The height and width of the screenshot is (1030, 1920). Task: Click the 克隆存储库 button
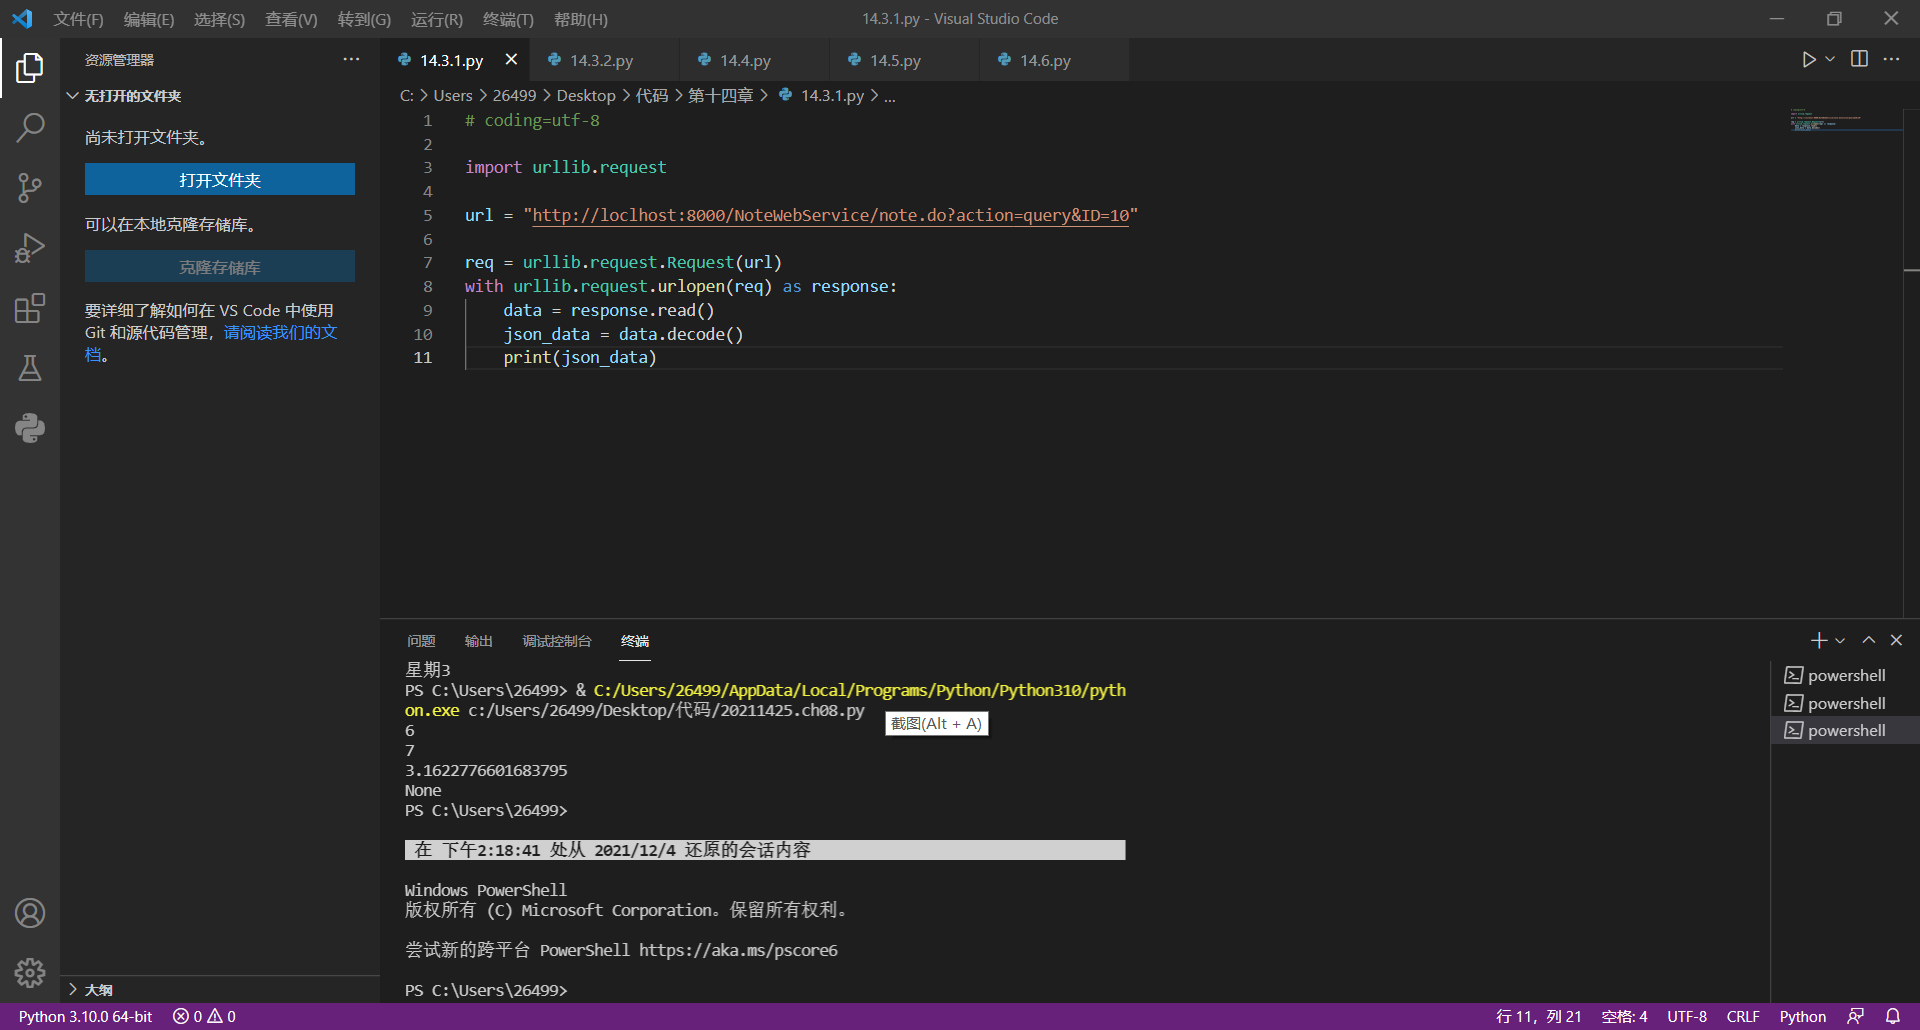coord(220,267)
